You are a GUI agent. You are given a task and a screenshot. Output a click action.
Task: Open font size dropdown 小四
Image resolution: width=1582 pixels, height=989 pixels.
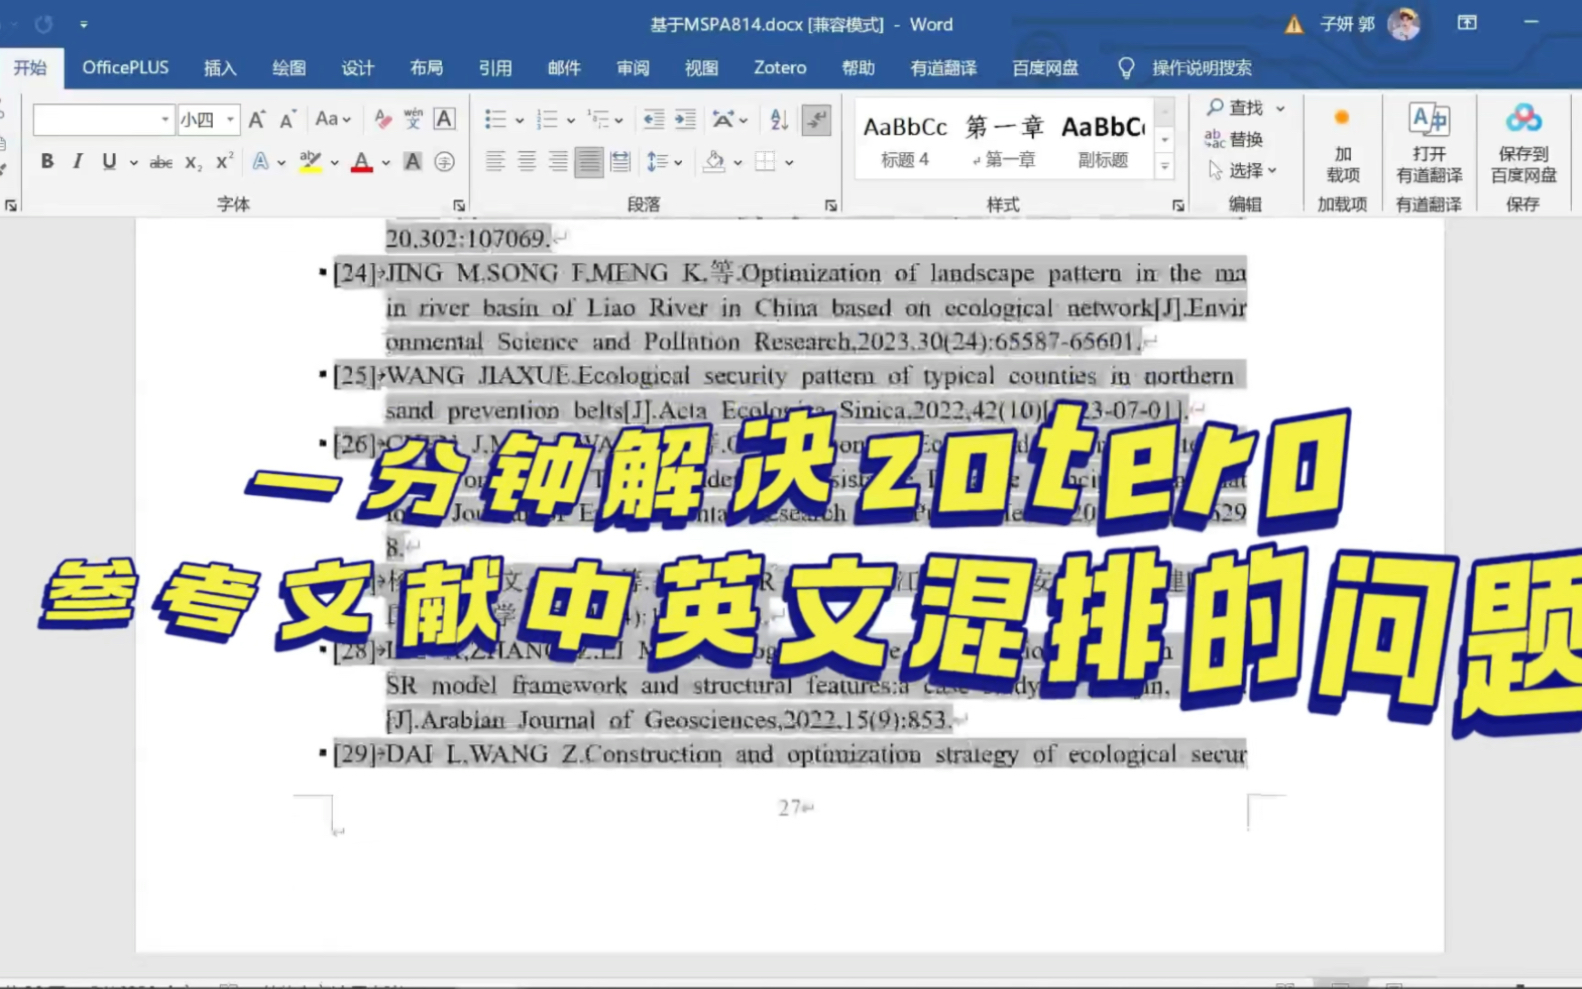coord(231,120)
